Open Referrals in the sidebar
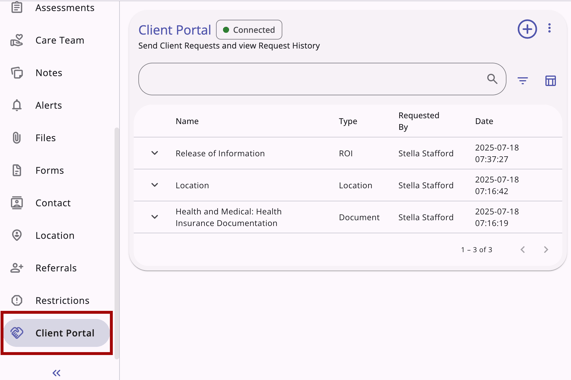Viewport: 571px width, 380px height. (57, 268)
